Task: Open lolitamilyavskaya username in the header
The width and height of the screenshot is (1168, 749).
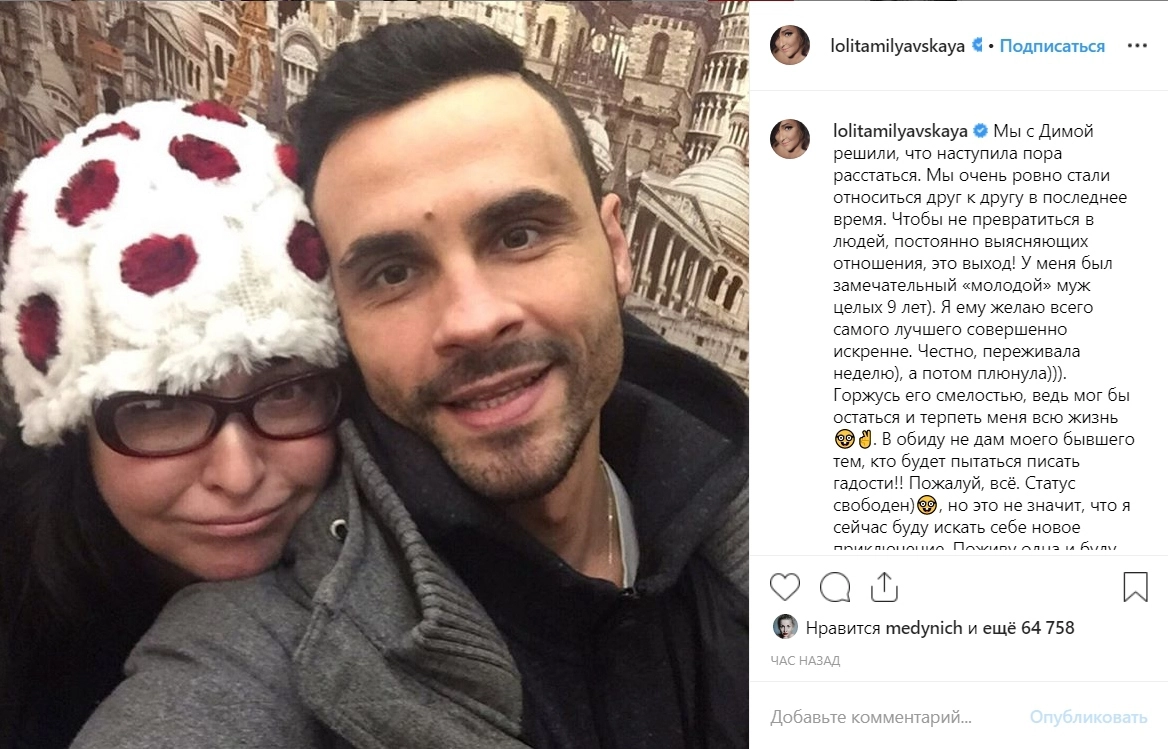Action: [898, 46]
